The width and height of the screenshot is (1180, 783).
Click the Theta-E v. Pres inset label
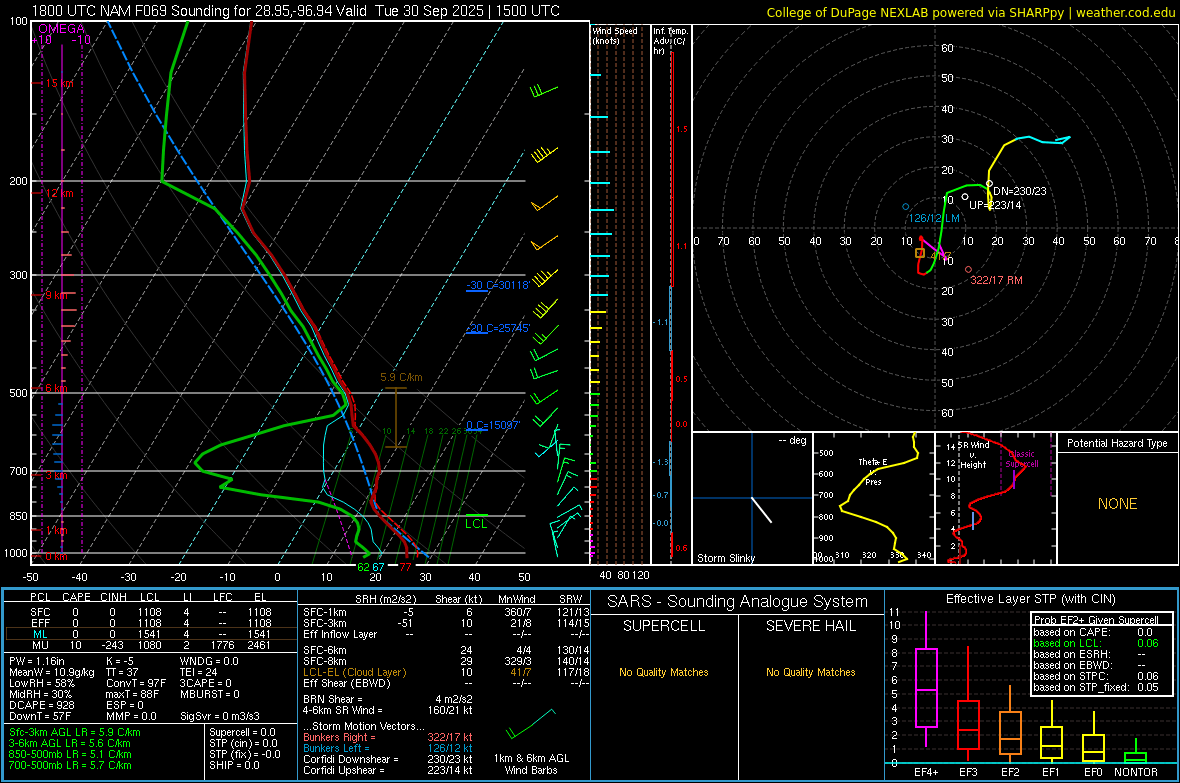click(873, 471)
